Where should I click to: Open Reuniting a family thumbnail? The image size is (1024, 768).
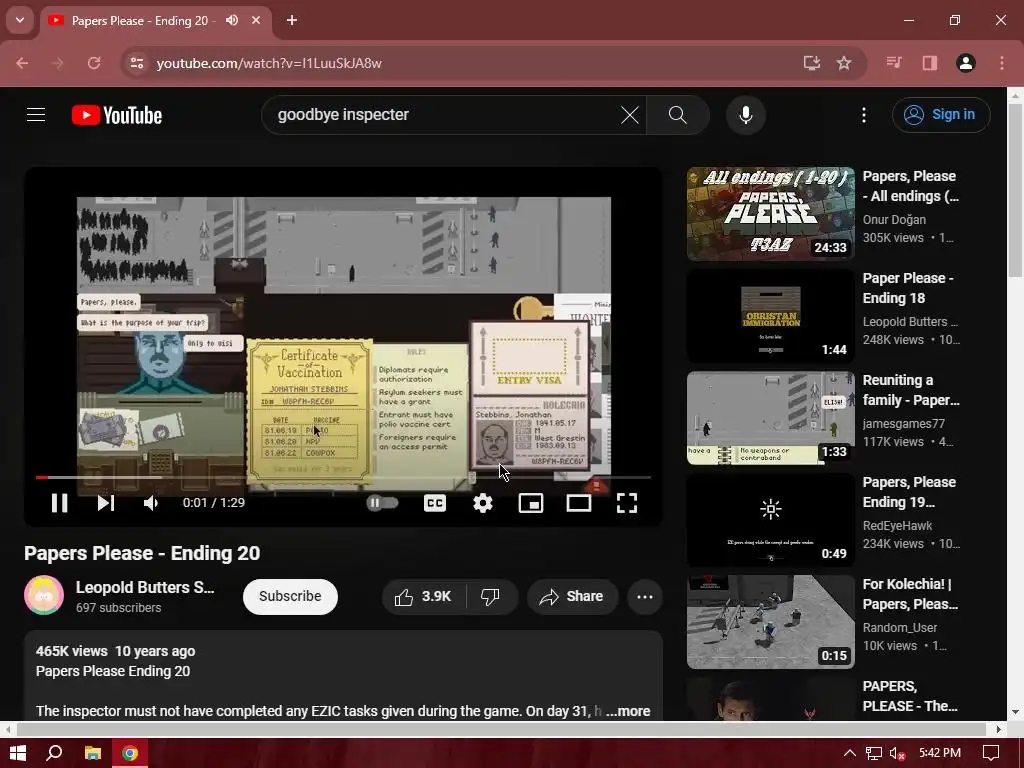point(771,418)
